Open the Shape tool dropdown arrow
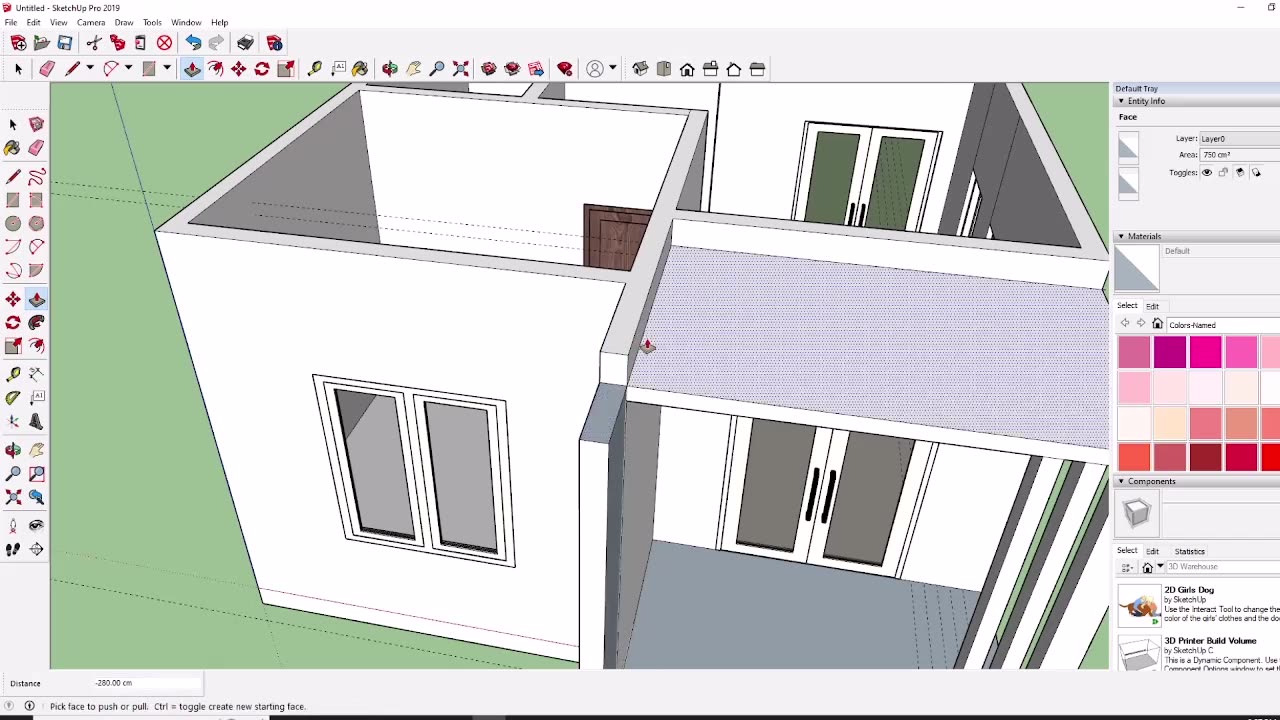 coord(167,69)
